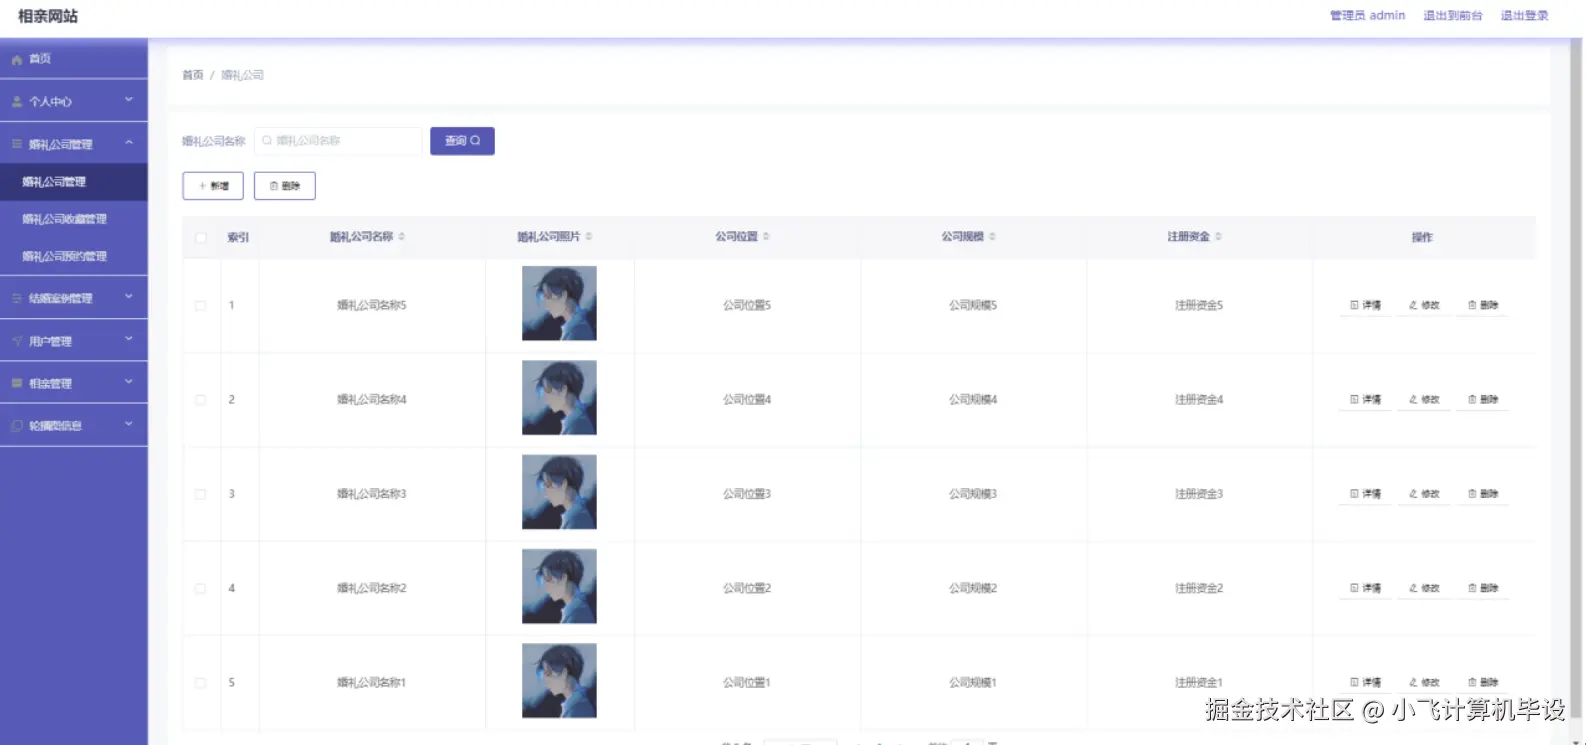Sort by 注册资金 column sort arrows

click(1218, 237)
